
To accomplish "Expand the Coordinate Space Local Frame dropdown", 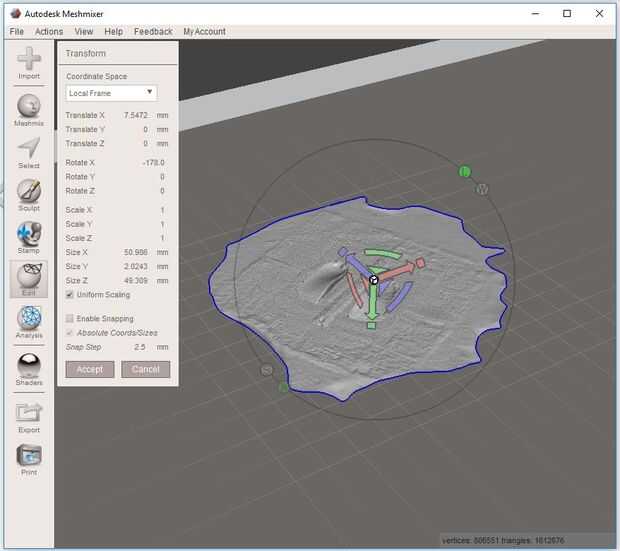I will pyautogui.click(x=111, y=93).
